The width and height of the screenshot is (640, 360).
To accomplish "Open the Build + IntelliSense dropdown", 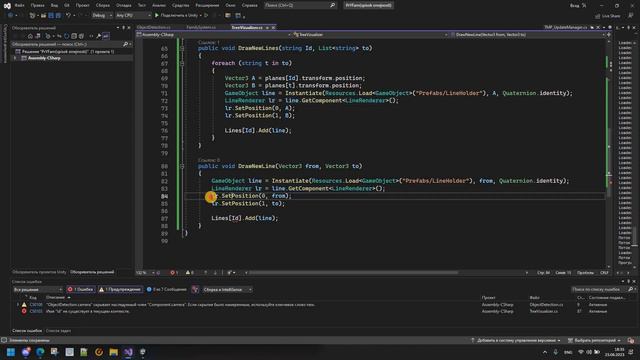I will click(227, 289).
